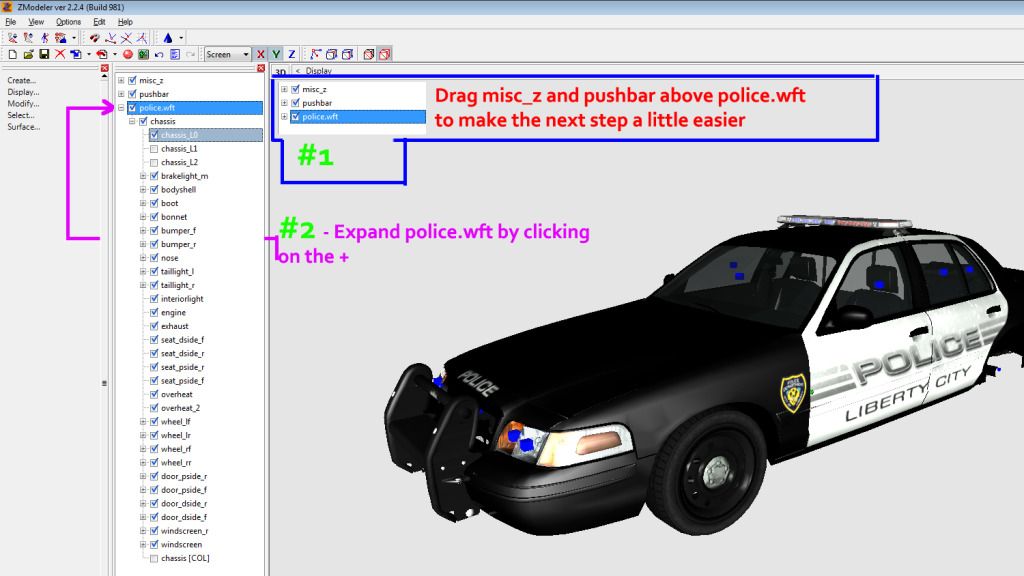Viewport: 1024px width, 576px height.
Task: Open the undo history list icon
Action: [x=174, y=54]
